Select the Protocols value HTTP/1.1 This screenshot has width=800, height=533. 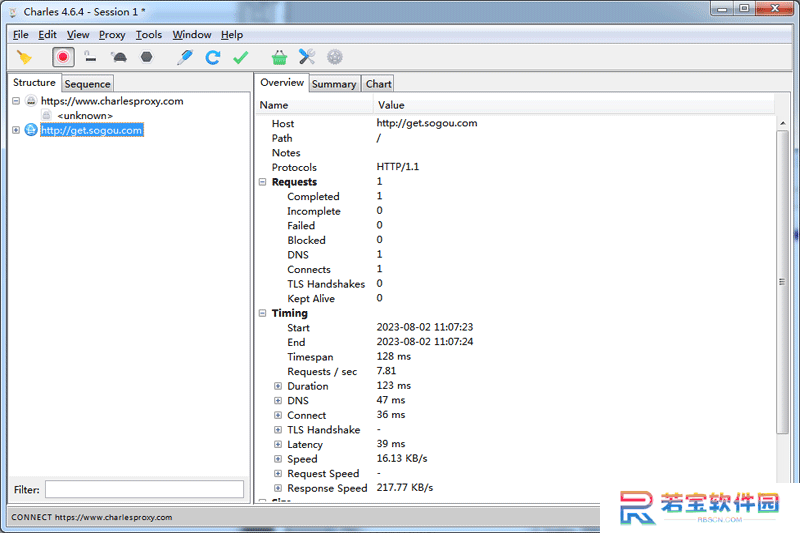[398, 167]
